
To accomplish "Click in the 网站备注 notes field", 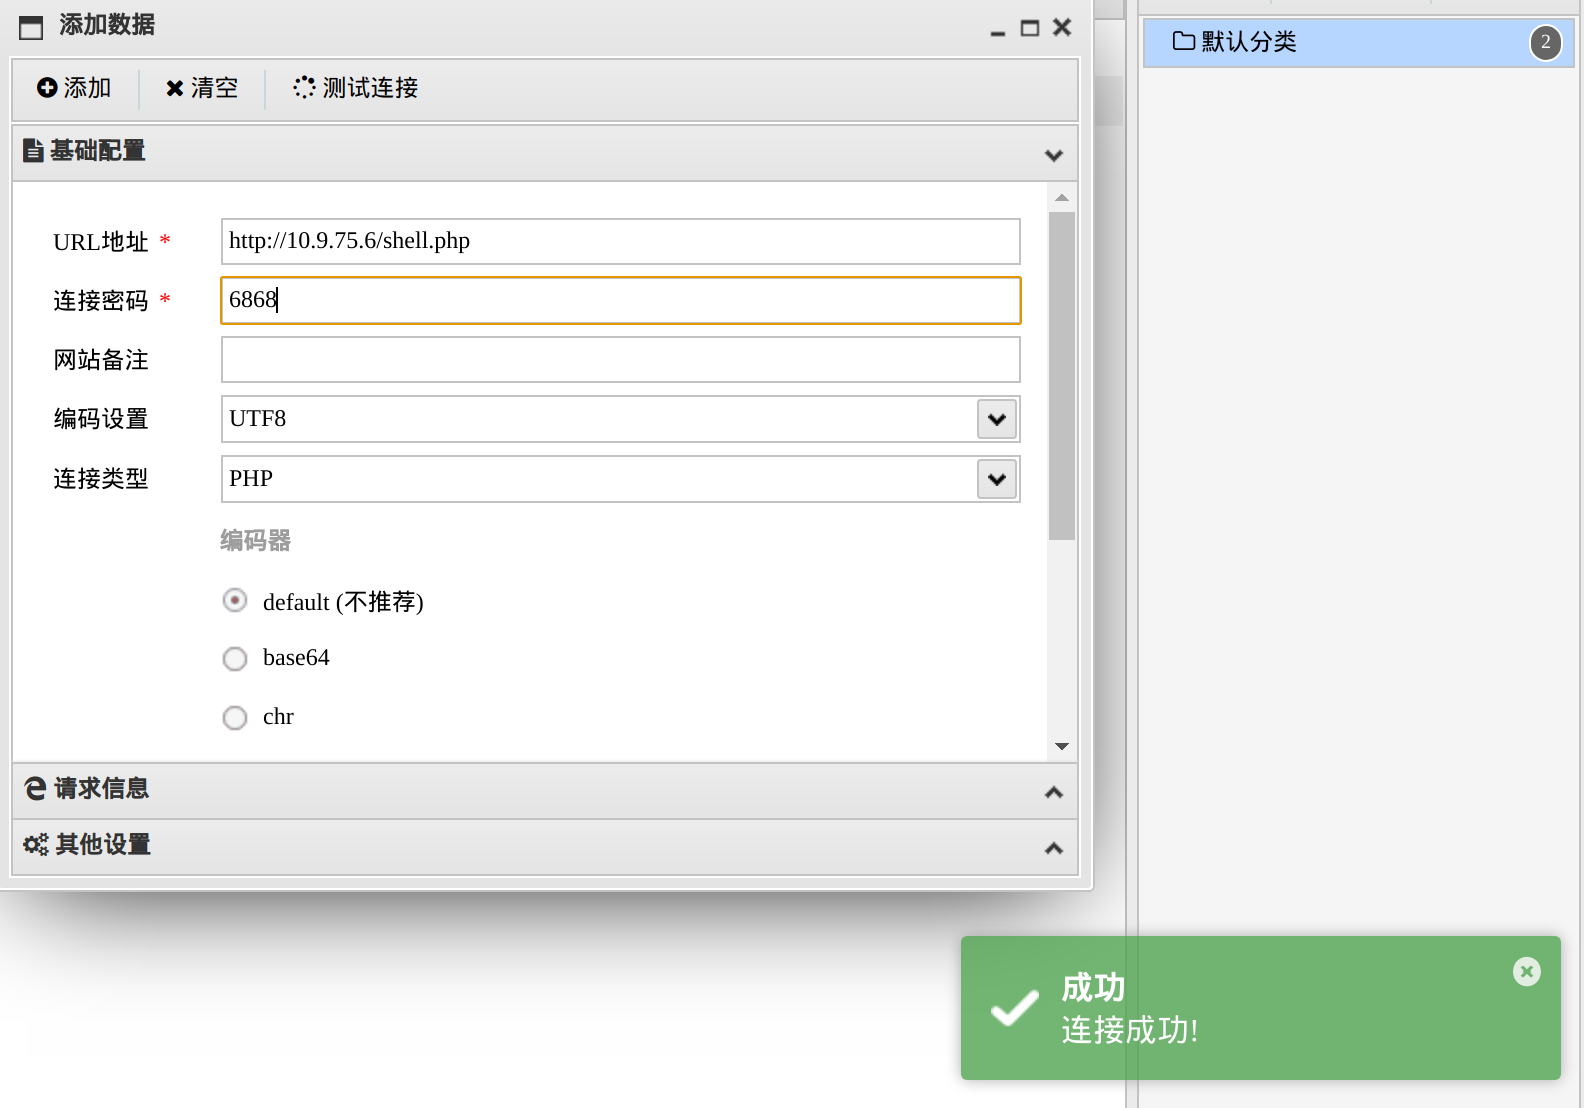I will click(620, 359).
